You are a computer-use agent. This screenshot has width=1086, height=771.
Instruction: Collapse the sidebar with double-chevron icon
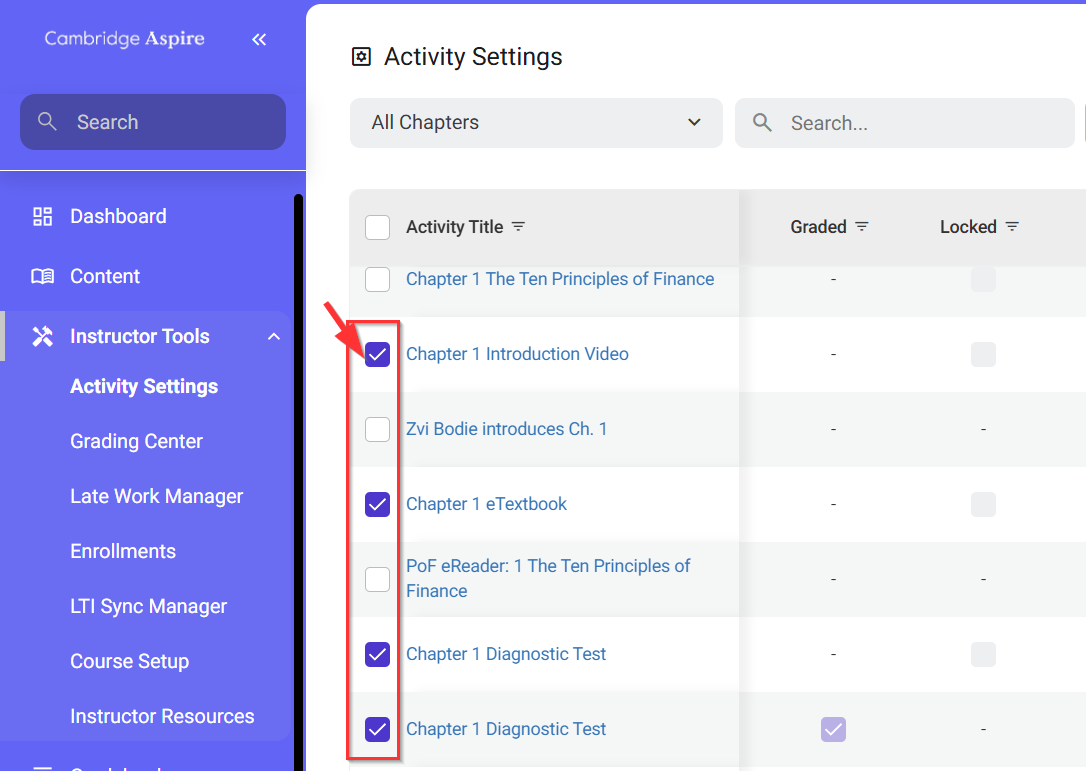[x=259, y=39]
